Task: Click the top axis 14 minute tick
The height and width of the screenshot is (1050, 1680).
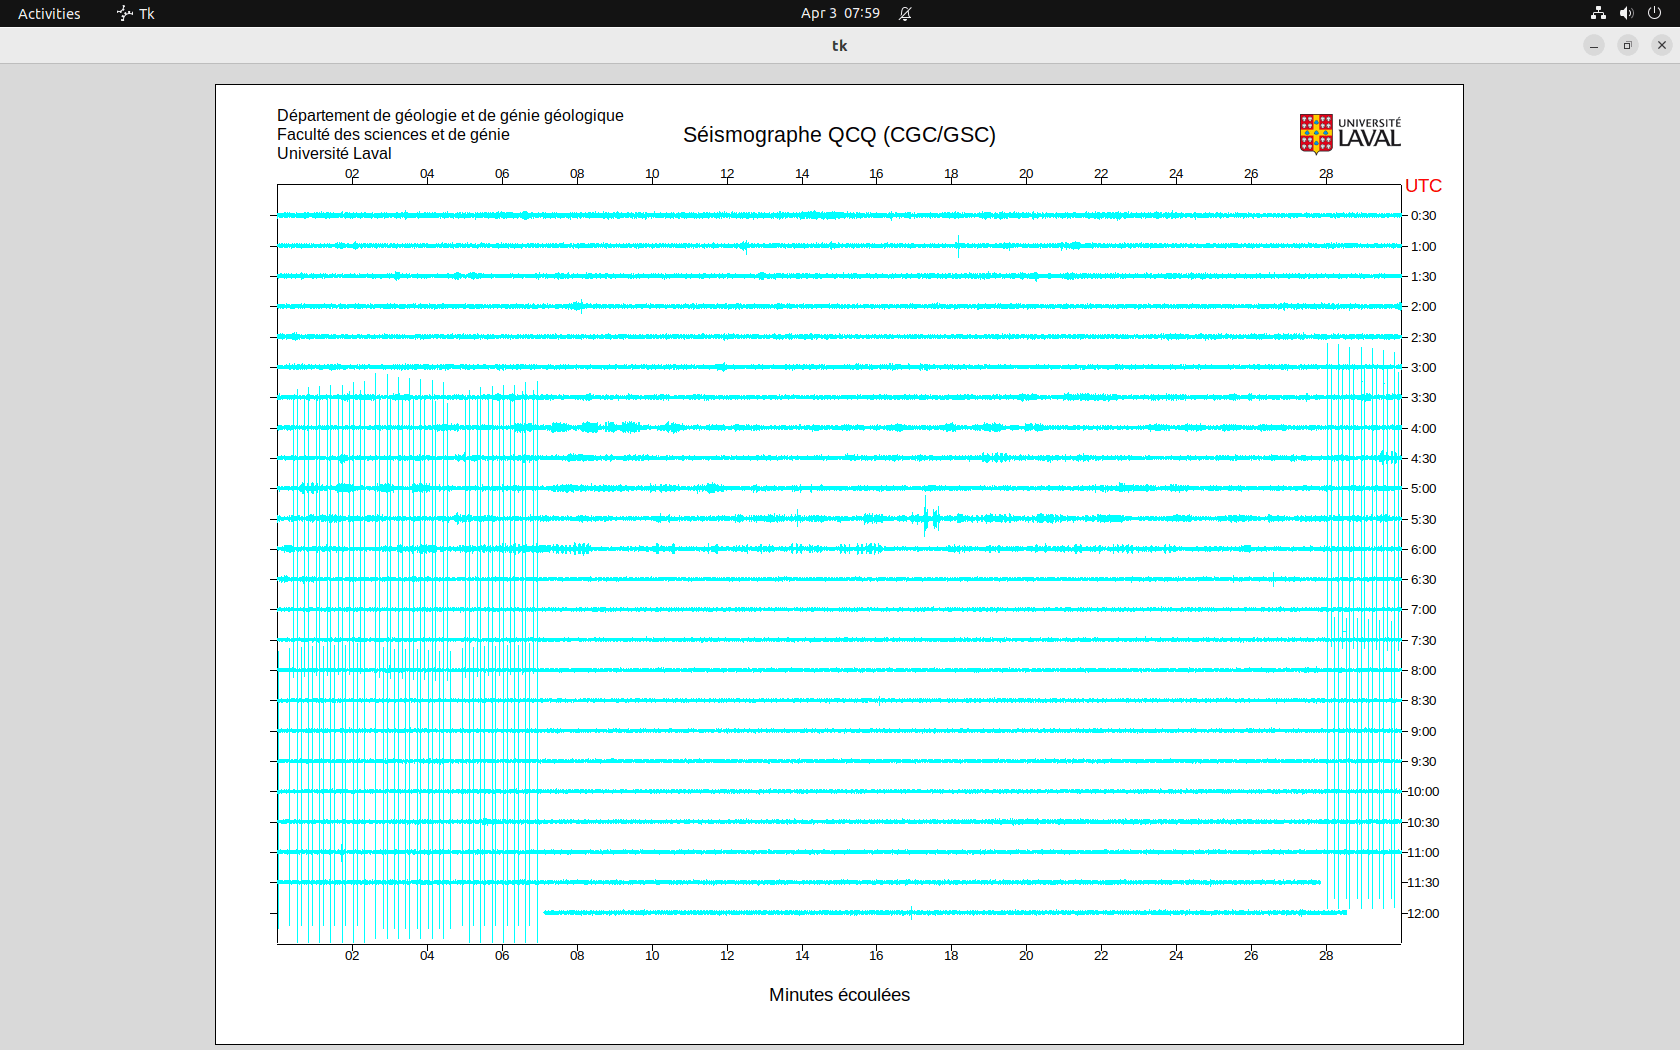Action: point(802,174)
